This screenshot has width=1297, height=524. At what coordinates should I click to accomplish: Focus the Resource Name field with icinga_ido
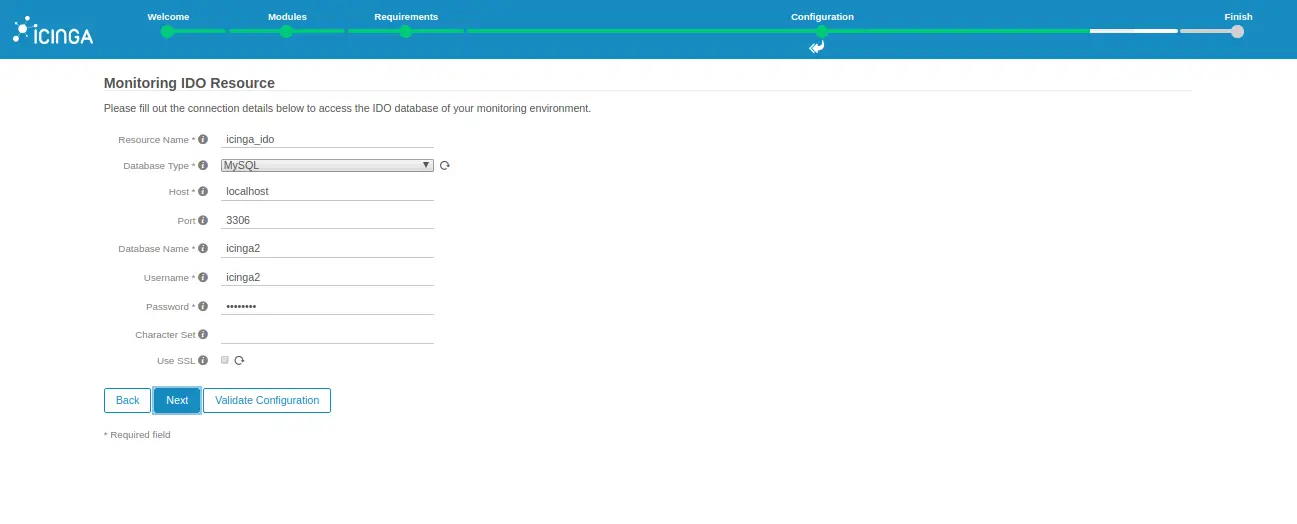click(x=327, y=139)
